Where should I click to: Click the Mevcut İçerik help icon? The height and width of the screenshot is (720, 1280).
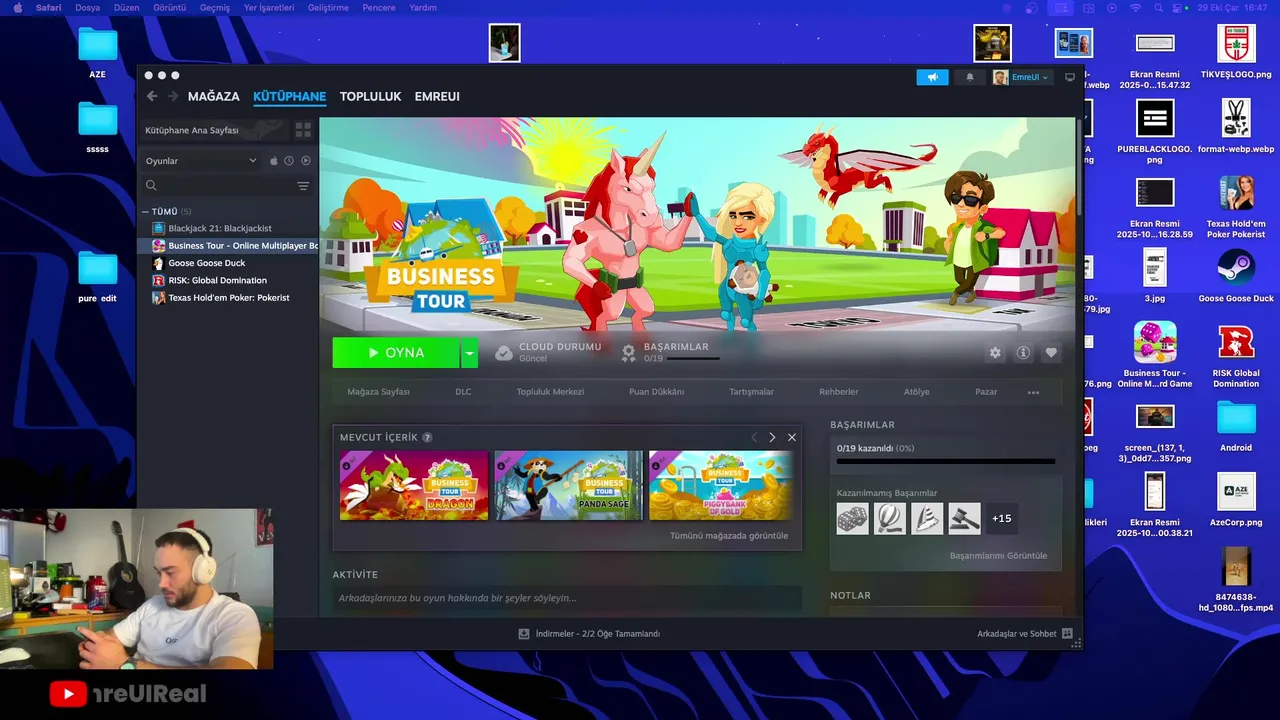[427, 437]
